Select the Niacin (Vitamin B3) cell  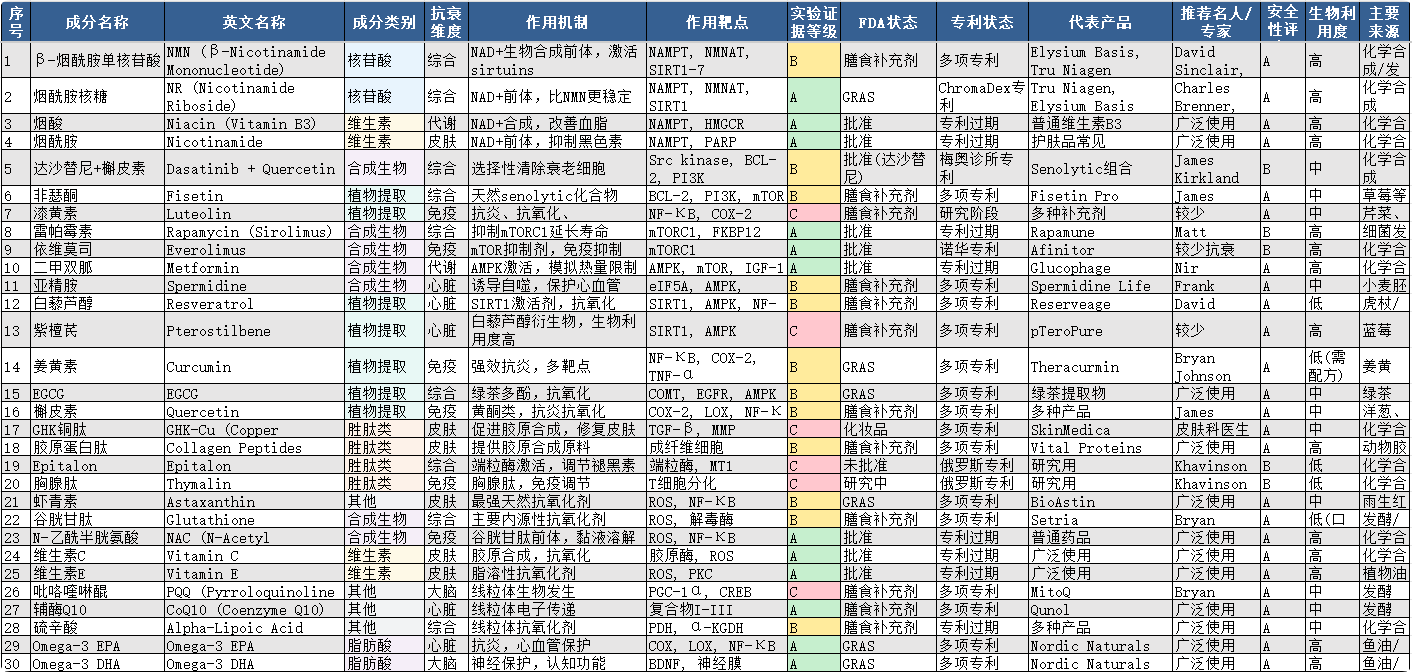[x=254, y=123]
